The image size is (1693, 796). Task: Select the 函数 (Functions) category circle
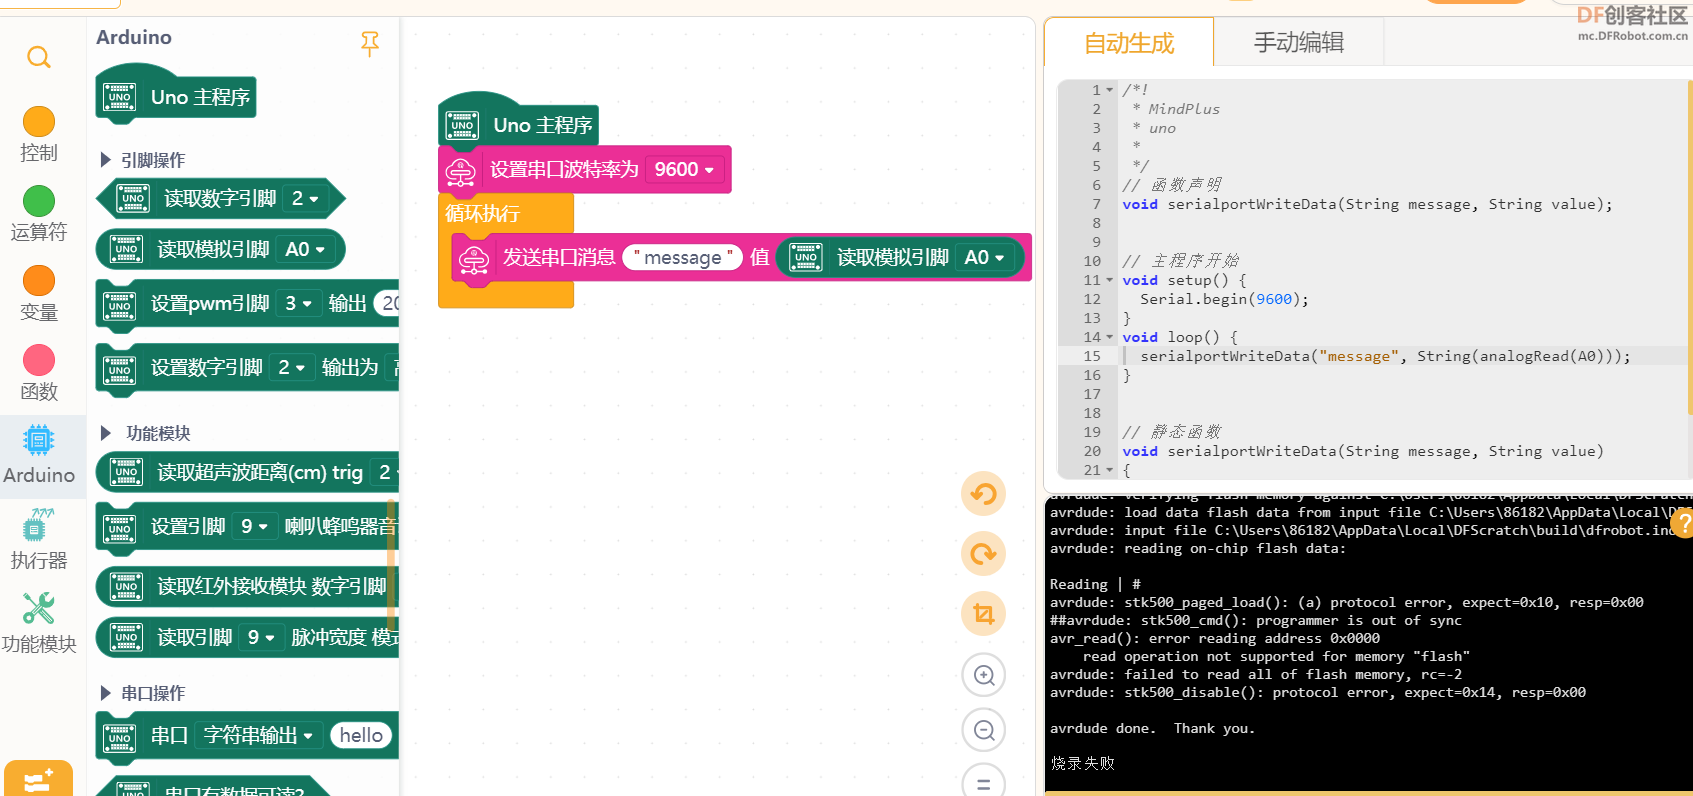(x=39, y=360)
